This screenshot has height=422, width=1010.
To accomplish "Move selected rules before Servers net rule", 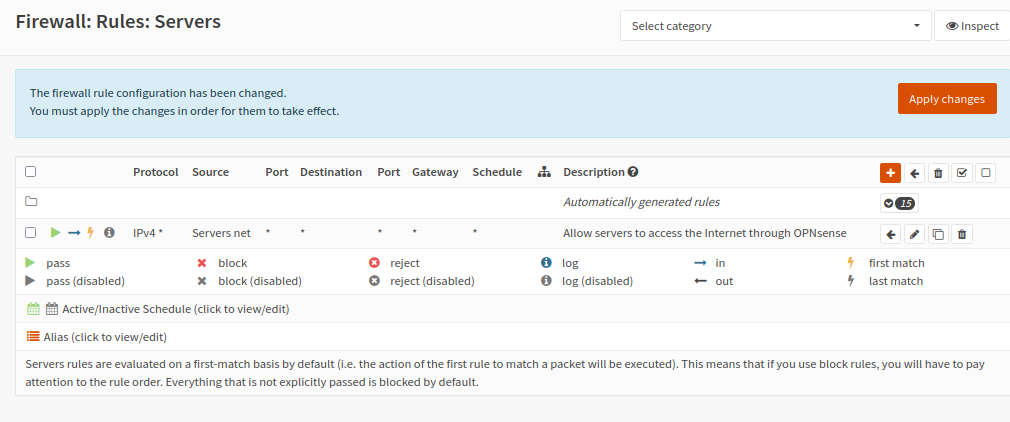I will 890,234.
